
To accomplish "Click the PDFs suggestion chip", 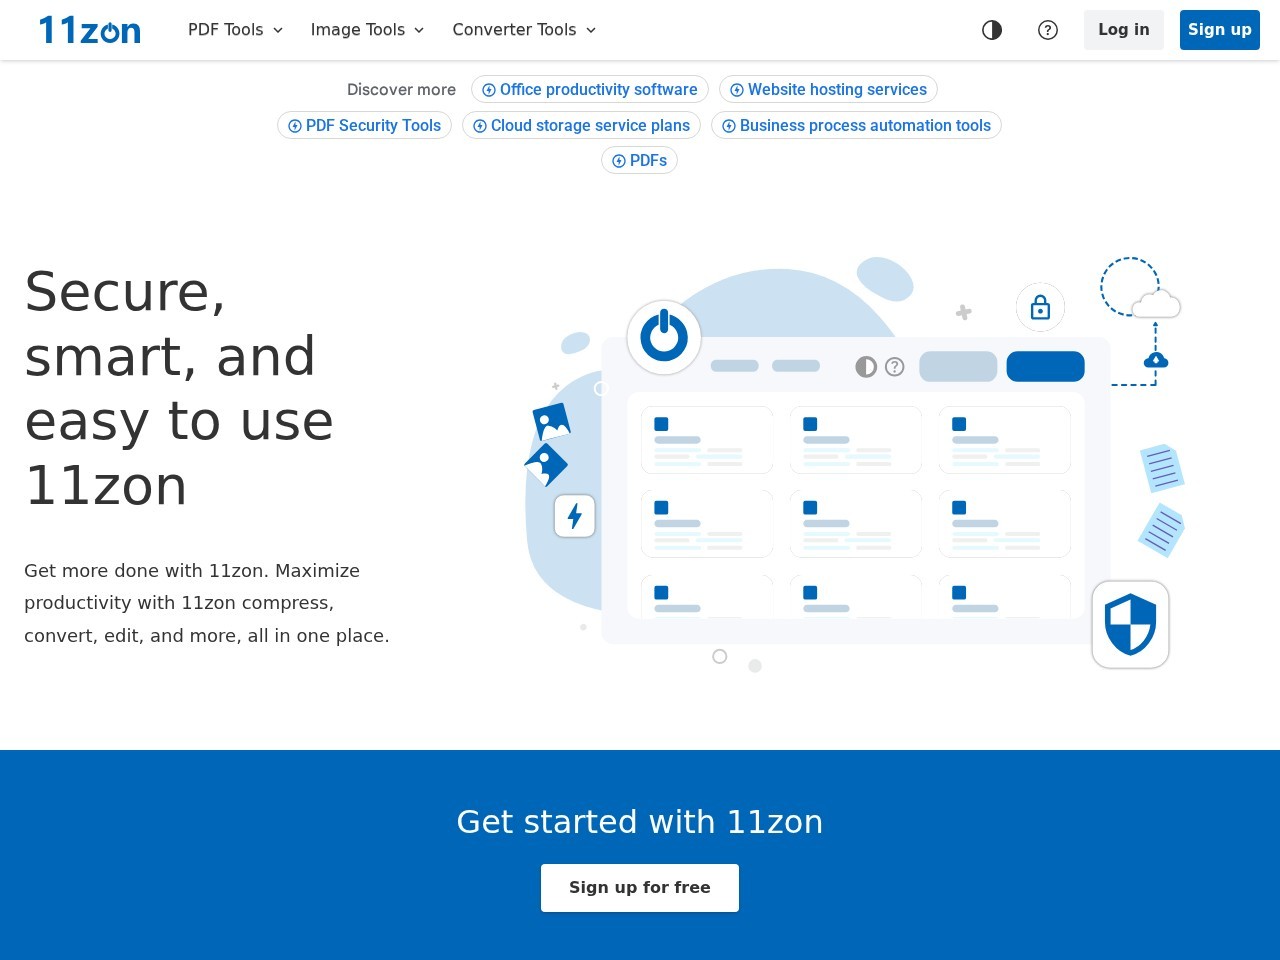I will tap(639, 161).
